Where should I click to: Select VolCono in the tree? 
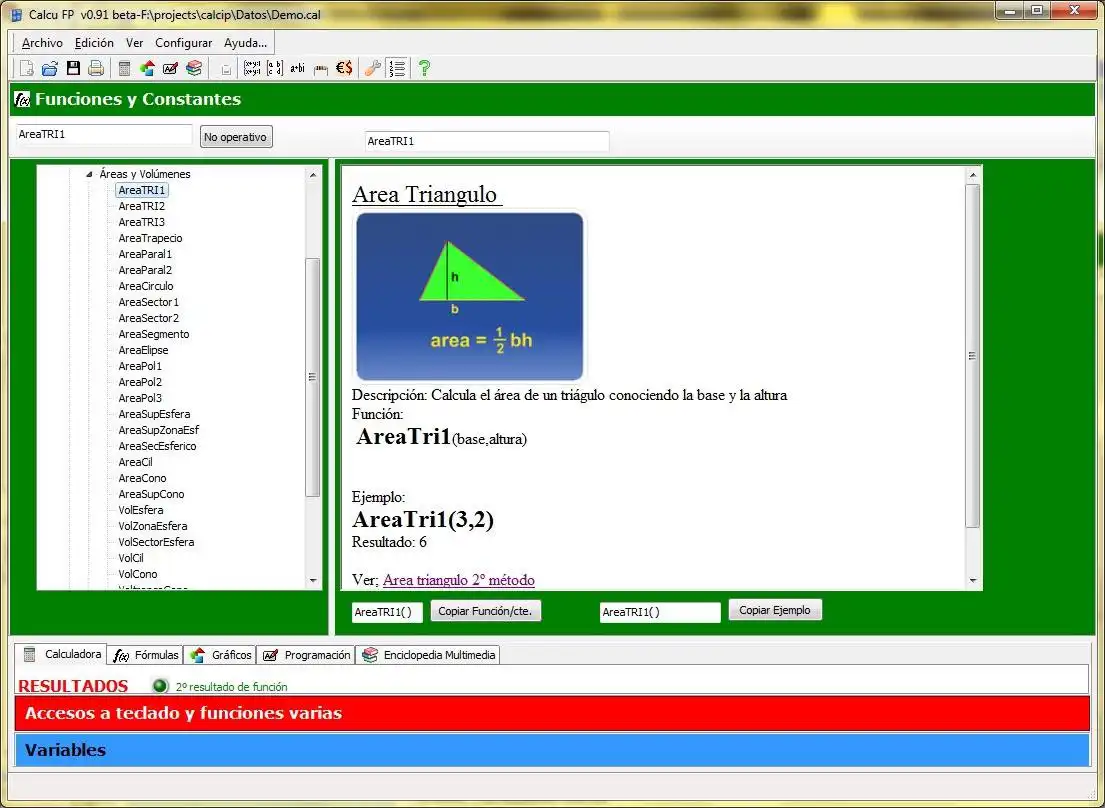tap(138, 574)
